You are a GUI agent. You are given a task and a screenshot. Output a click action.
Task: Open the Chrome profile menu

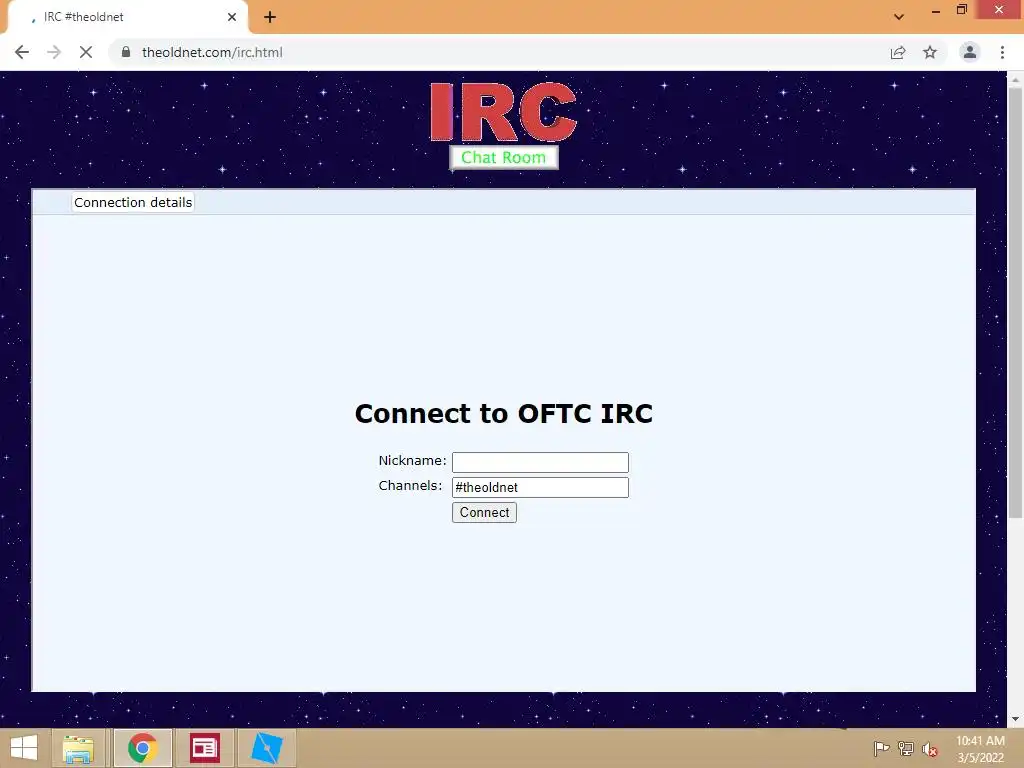click(970, 52)
